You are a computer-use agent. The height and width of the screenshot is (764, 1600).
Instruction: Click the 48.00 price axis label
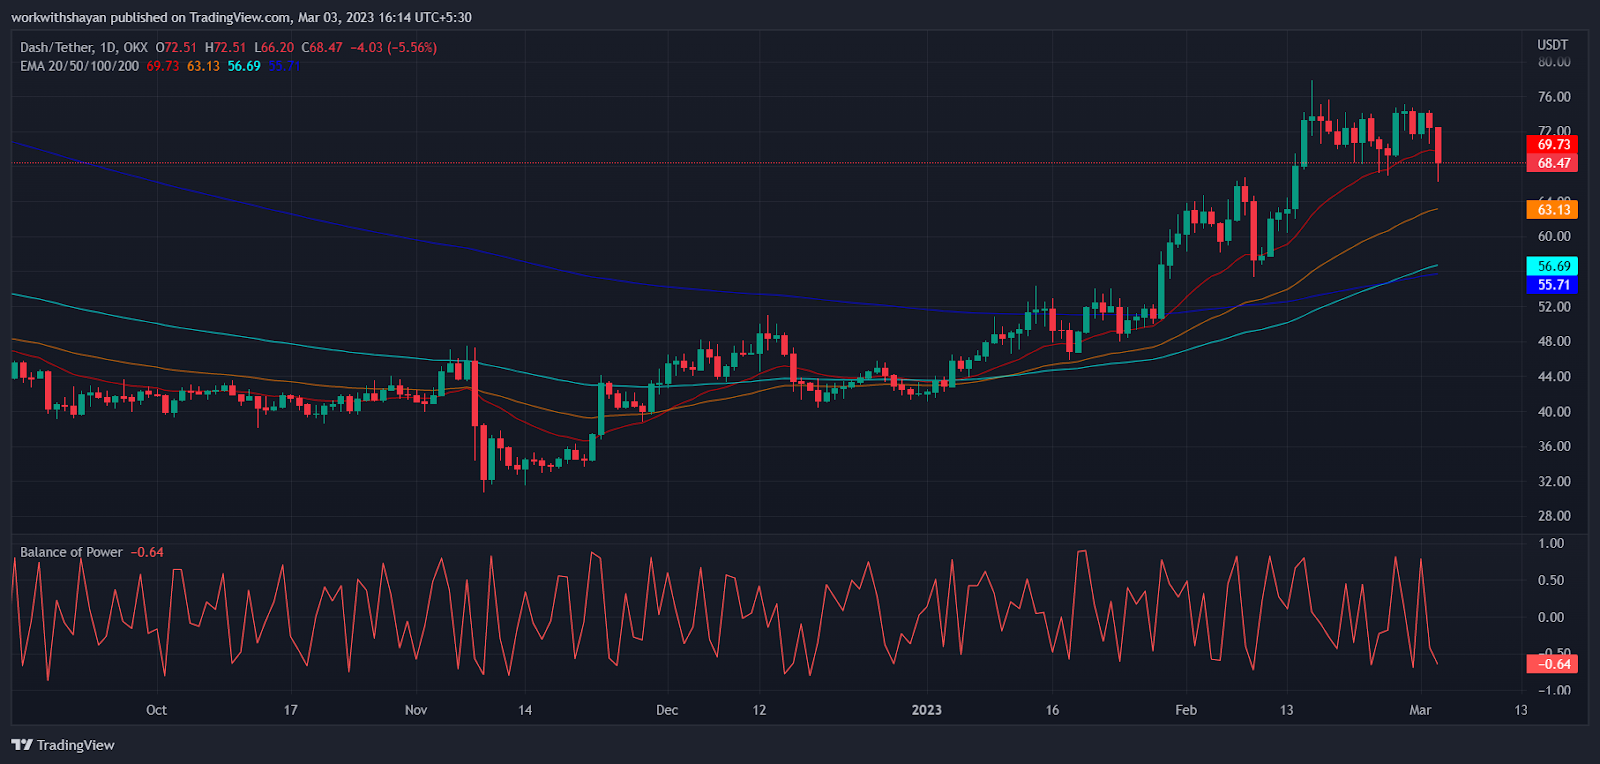point(1554,341)
